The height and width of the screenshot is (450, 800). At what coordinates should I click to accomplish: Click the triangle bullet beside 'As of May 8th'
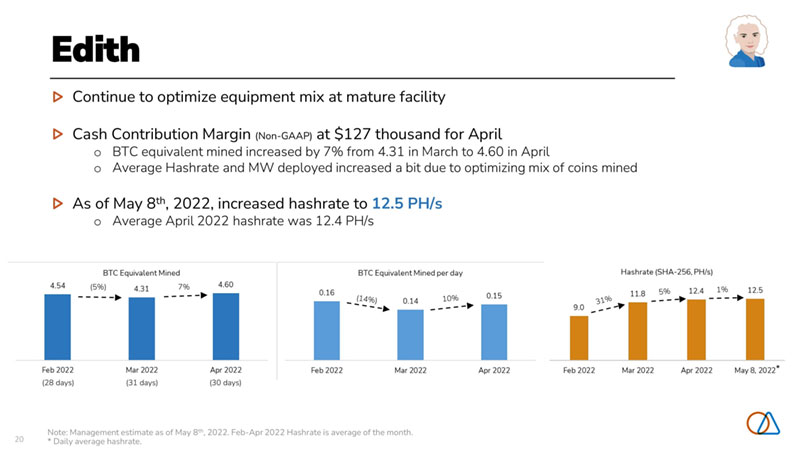tap(58, 203)
